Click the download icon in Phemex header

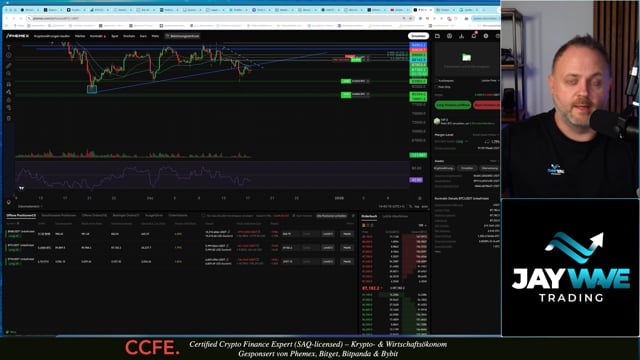tap(462, 36)
